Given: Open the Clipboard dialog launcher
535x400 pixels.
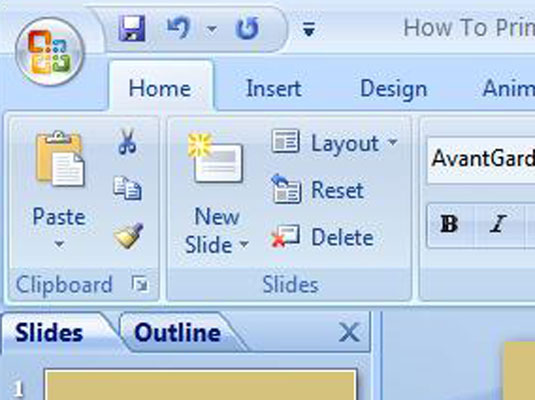Looking at the screenshot, I should pyautogui.click(x=140, y=284).
